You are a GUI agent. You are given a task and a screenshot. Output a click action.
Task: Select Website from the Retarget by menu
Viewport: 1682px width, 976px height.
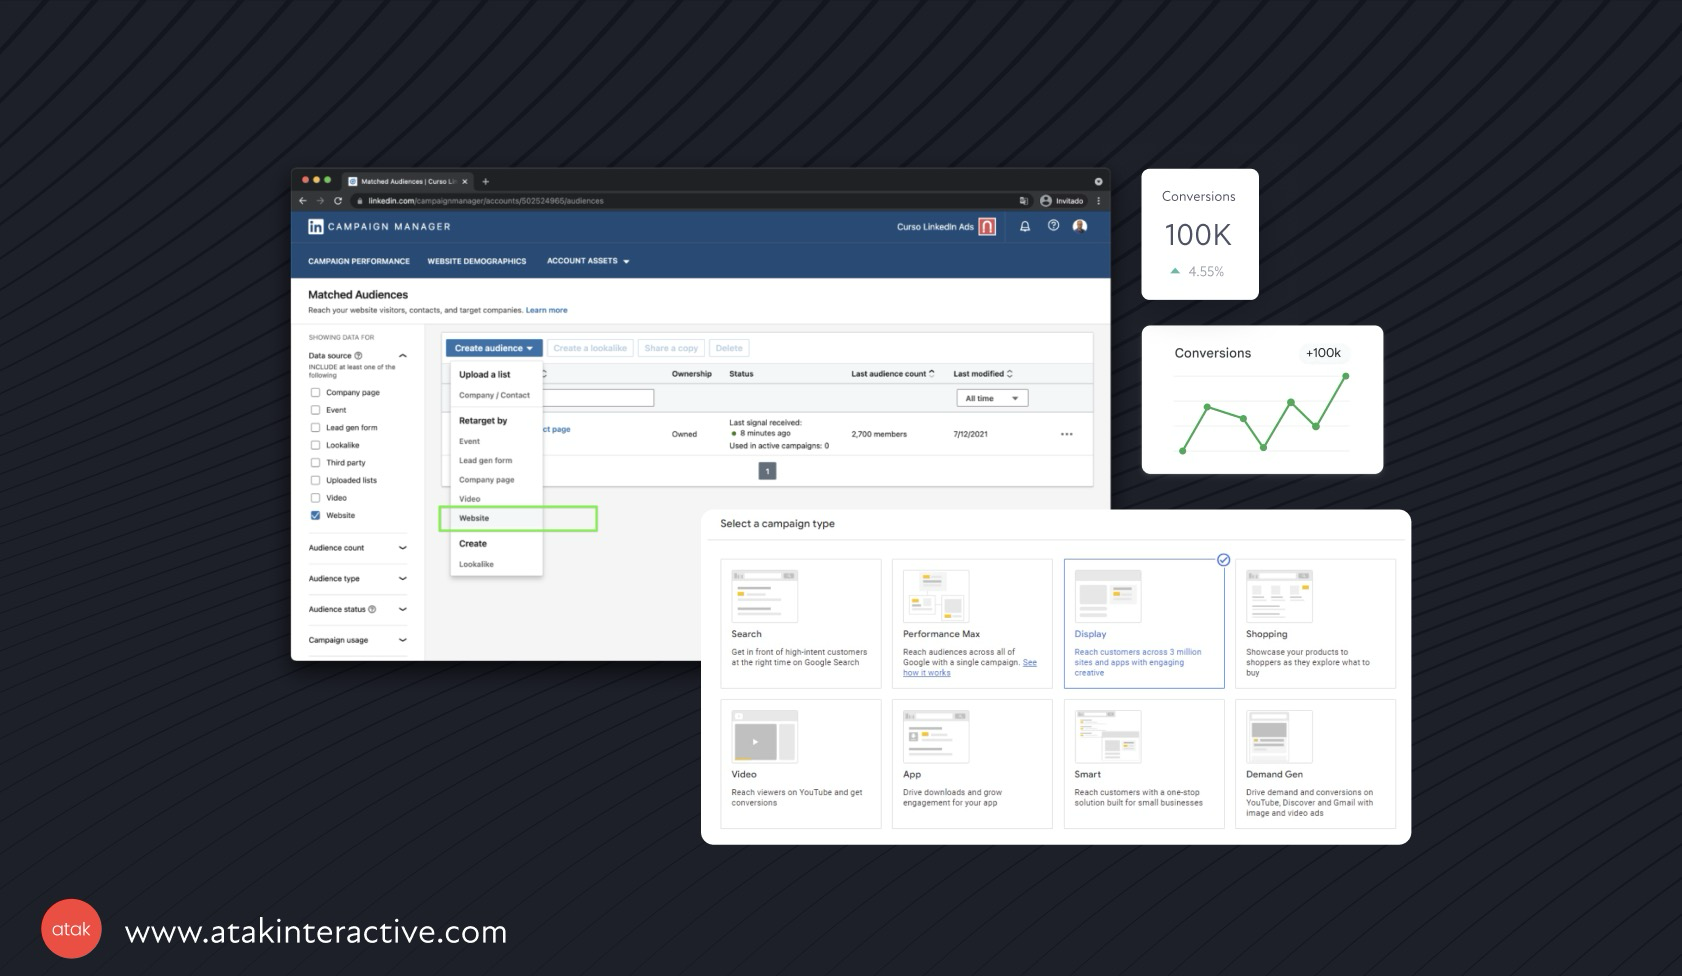point(475,518)
